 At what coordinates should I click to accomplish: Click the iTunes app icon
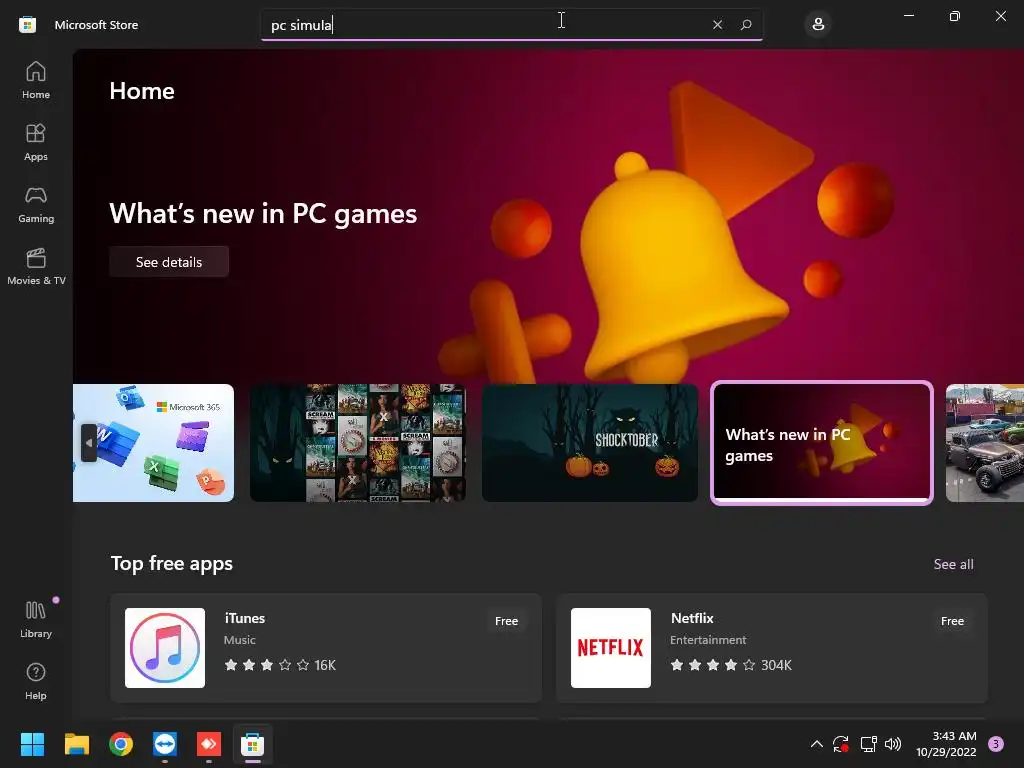165,648
